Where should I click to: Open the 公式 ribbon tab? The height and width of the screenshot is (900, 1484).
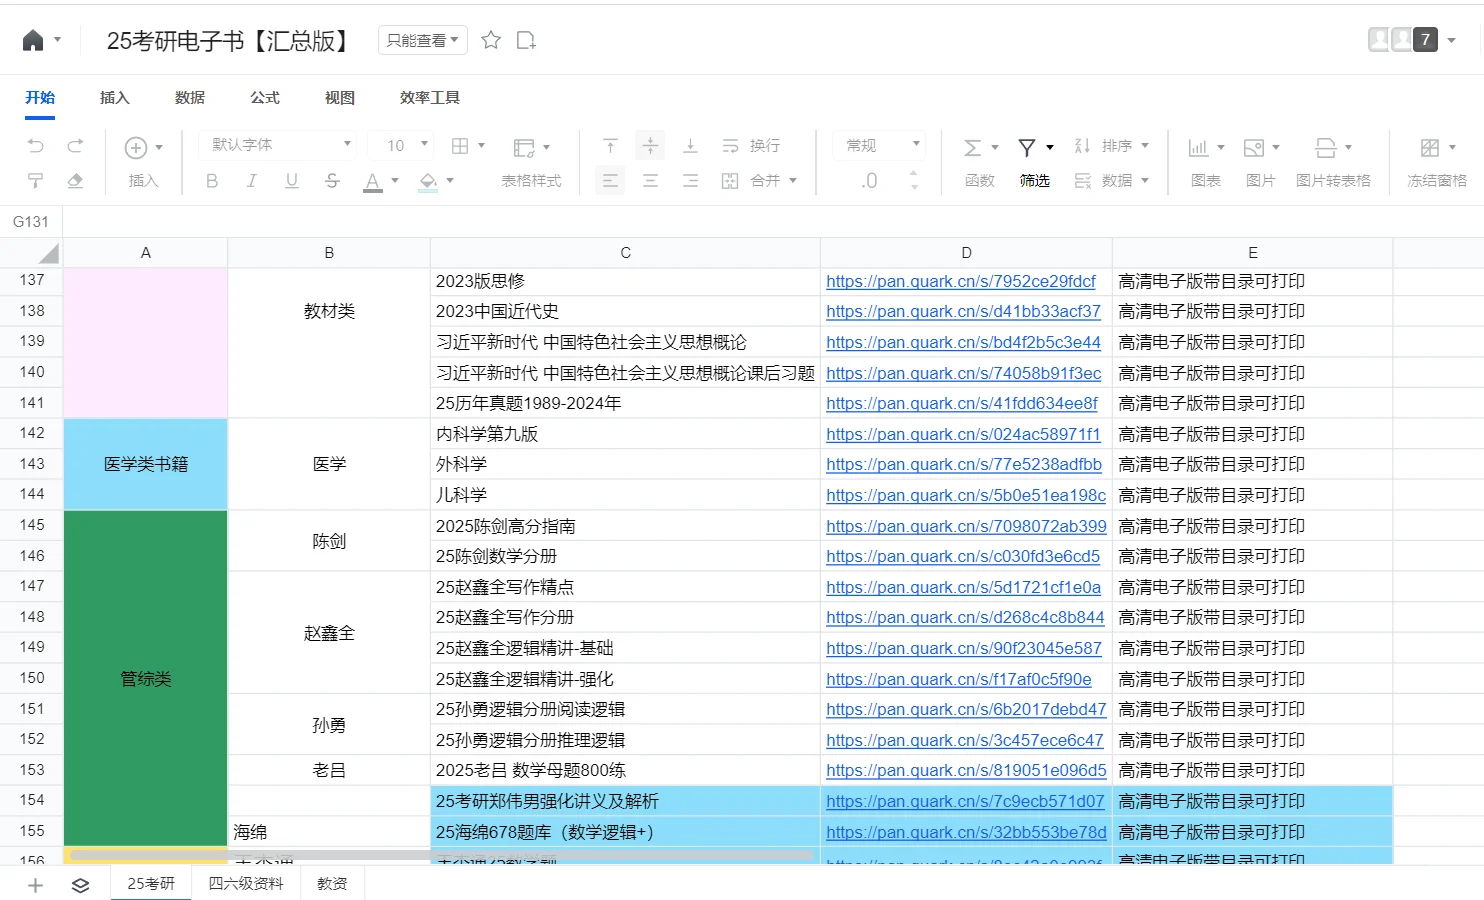point(265,97)
